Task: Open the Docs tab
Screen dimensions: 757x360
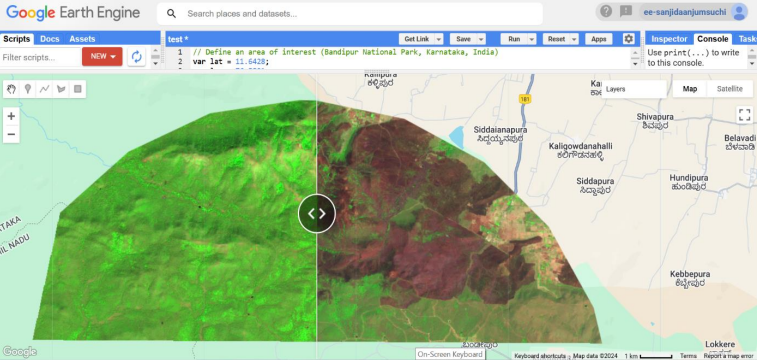Action: pos(49,39)
